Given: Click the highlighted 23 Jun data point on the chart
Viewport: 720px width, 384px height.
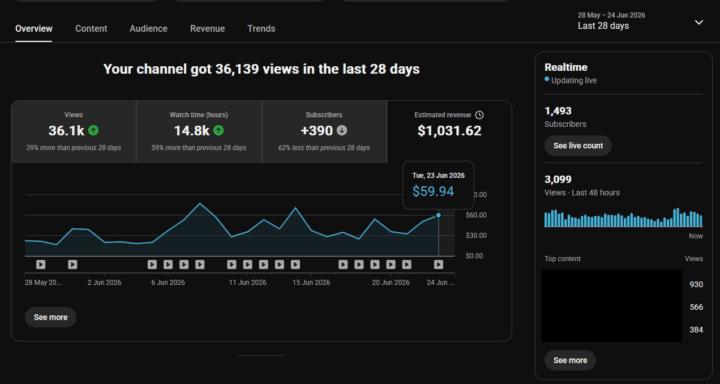Looking at the screenshot, I should pyautogui.click(x=439, y=215).
